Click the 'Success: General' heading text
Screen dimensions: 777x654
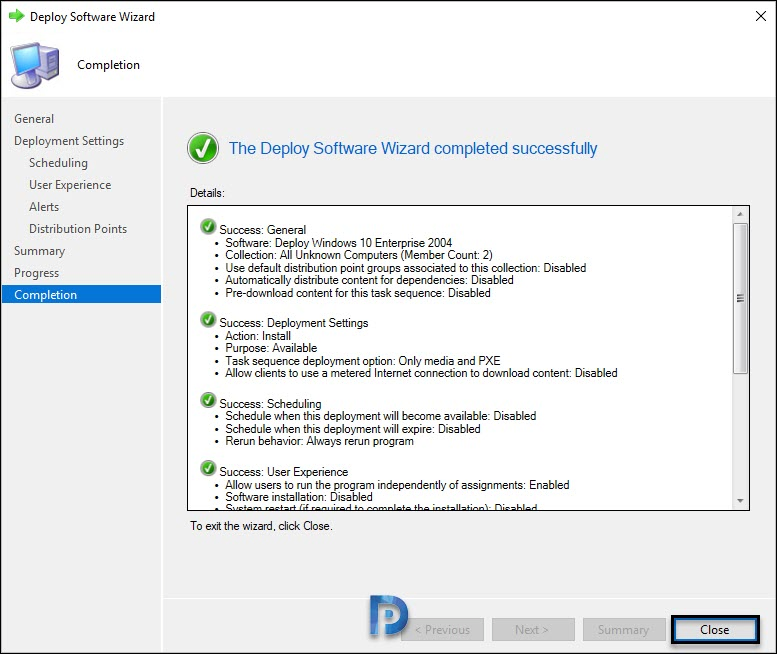coord(263,230)
